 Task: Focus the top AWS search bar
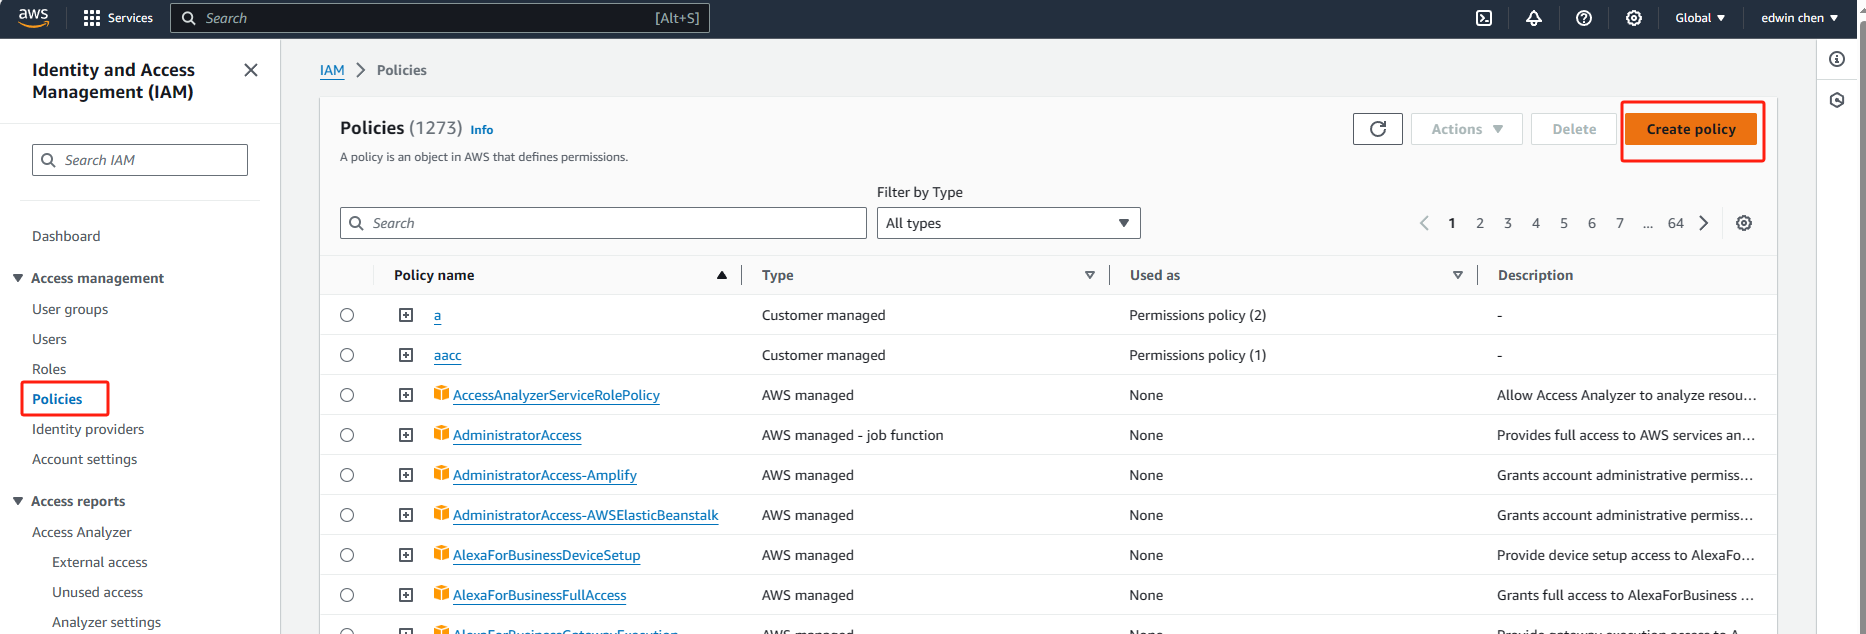tap(440, 18)
